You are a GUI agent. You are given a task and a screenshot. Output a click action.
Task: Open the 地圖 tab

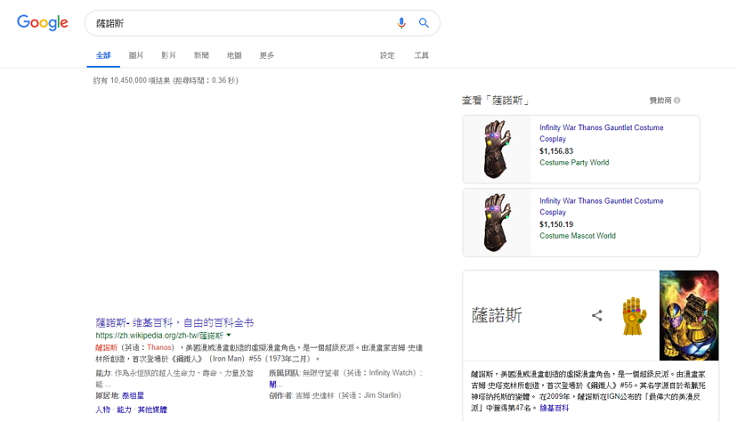click(234, 55)
